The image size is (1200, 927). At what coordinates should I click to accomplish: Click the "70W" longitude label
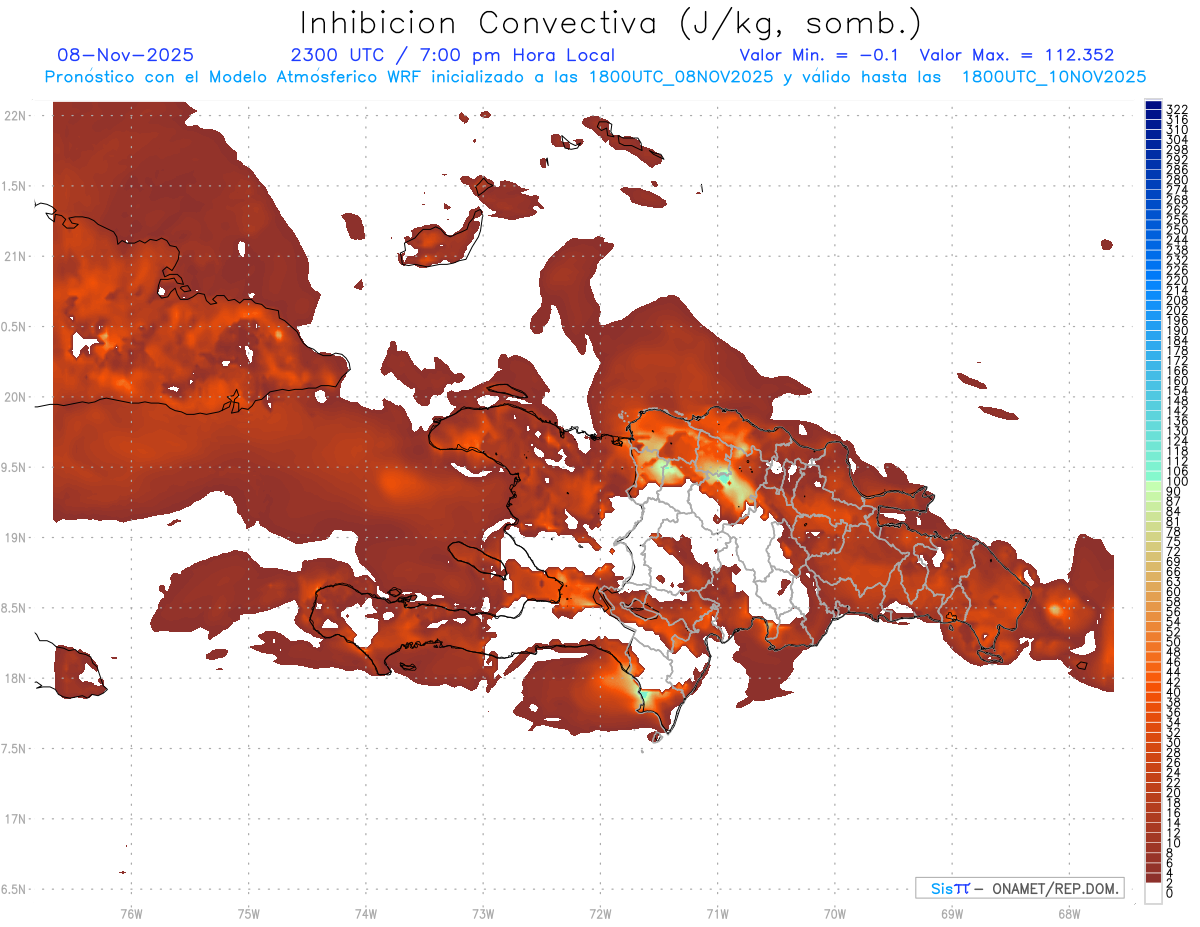pyautogui.click(x=835, y=913)
